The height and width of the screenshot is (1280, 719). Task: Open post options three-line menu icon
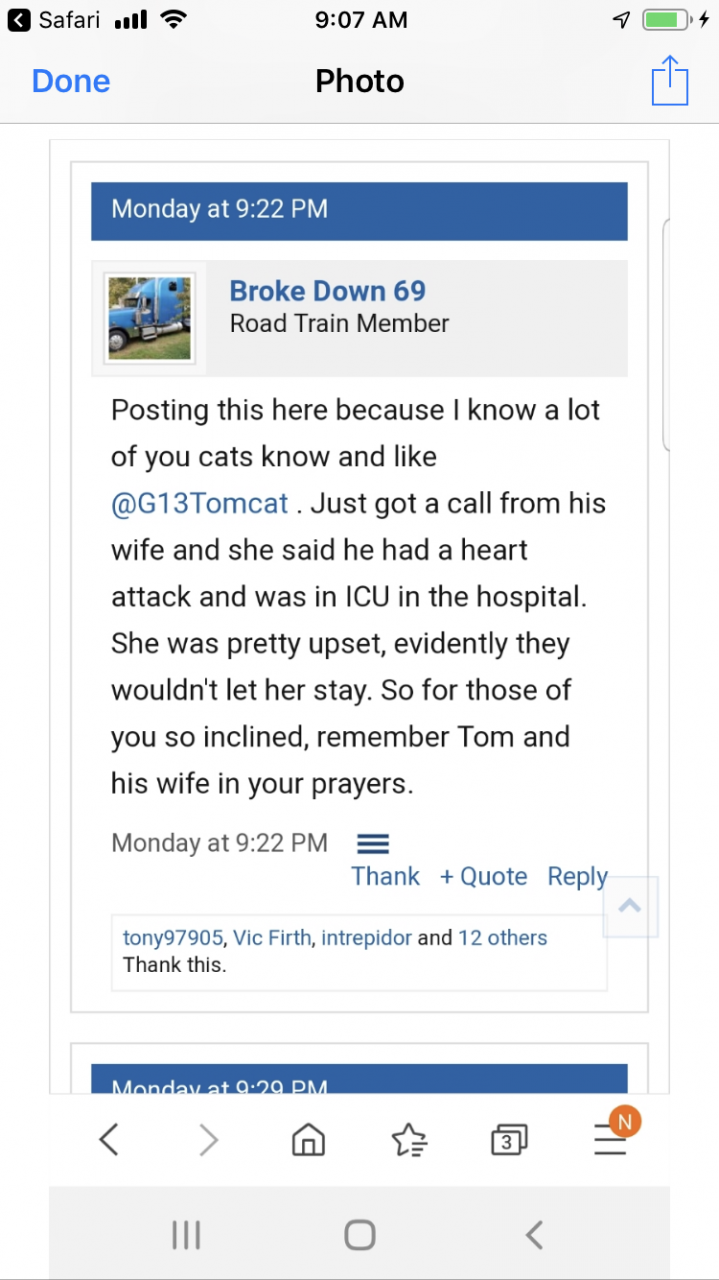pos(373,843)
